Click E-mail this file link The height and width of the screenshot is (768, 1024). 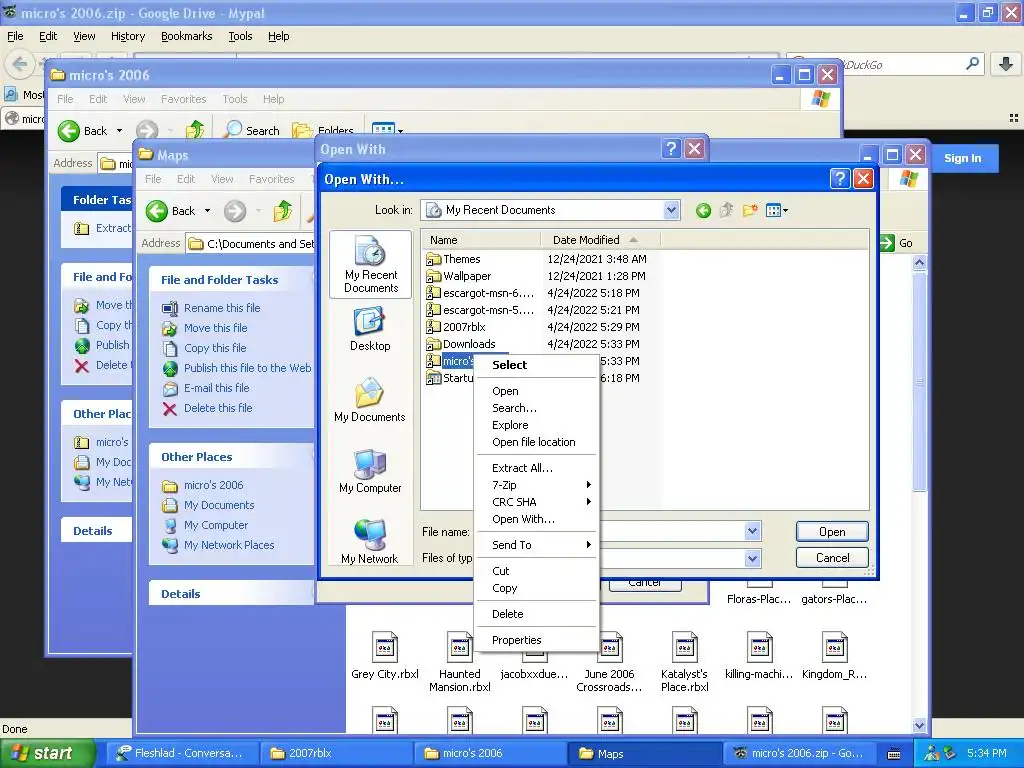(x=217, y=388)
